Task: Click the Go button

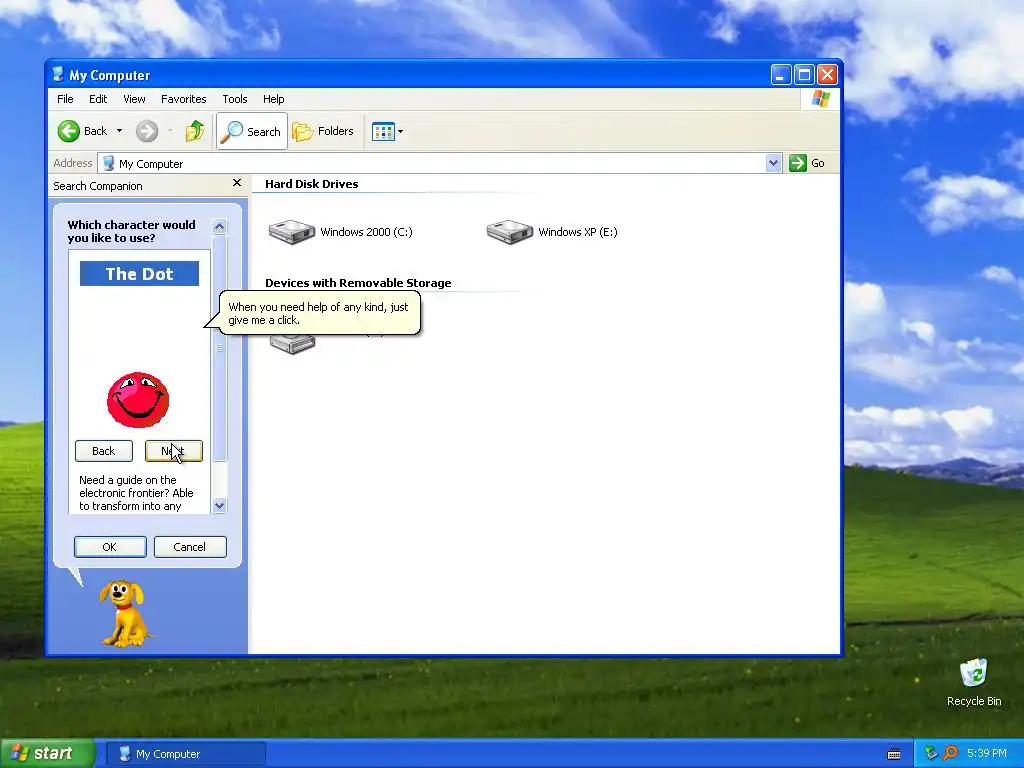Action: [x=807, y=163]
